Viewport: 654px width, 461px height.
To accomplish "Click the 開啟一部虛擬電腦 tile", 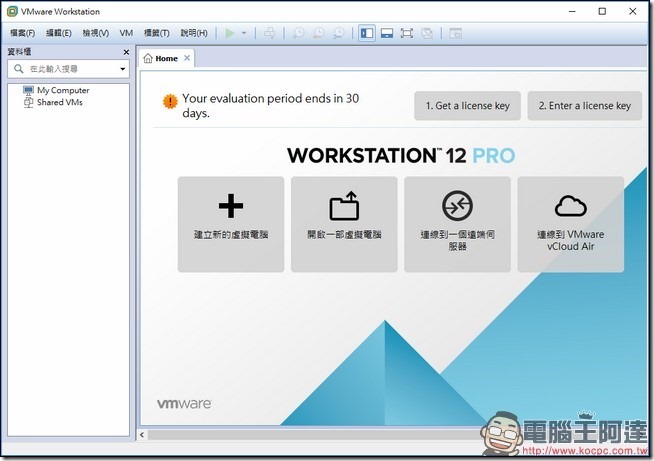I will pyautogui.click(x=344, y=224).
